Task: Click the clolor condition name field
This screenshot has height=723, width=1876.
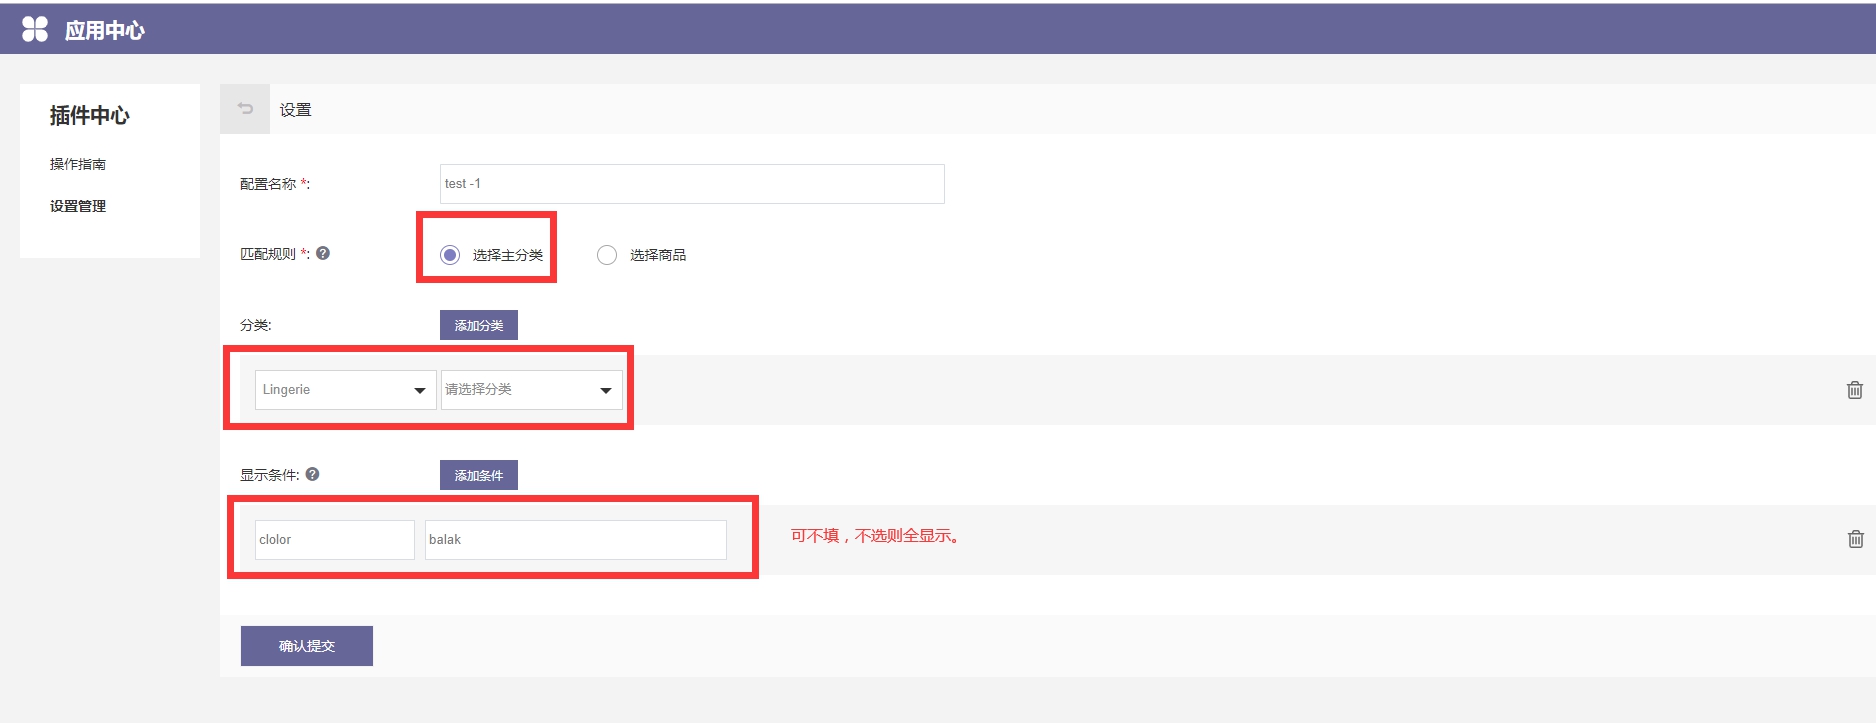Action: coord(334,540)
